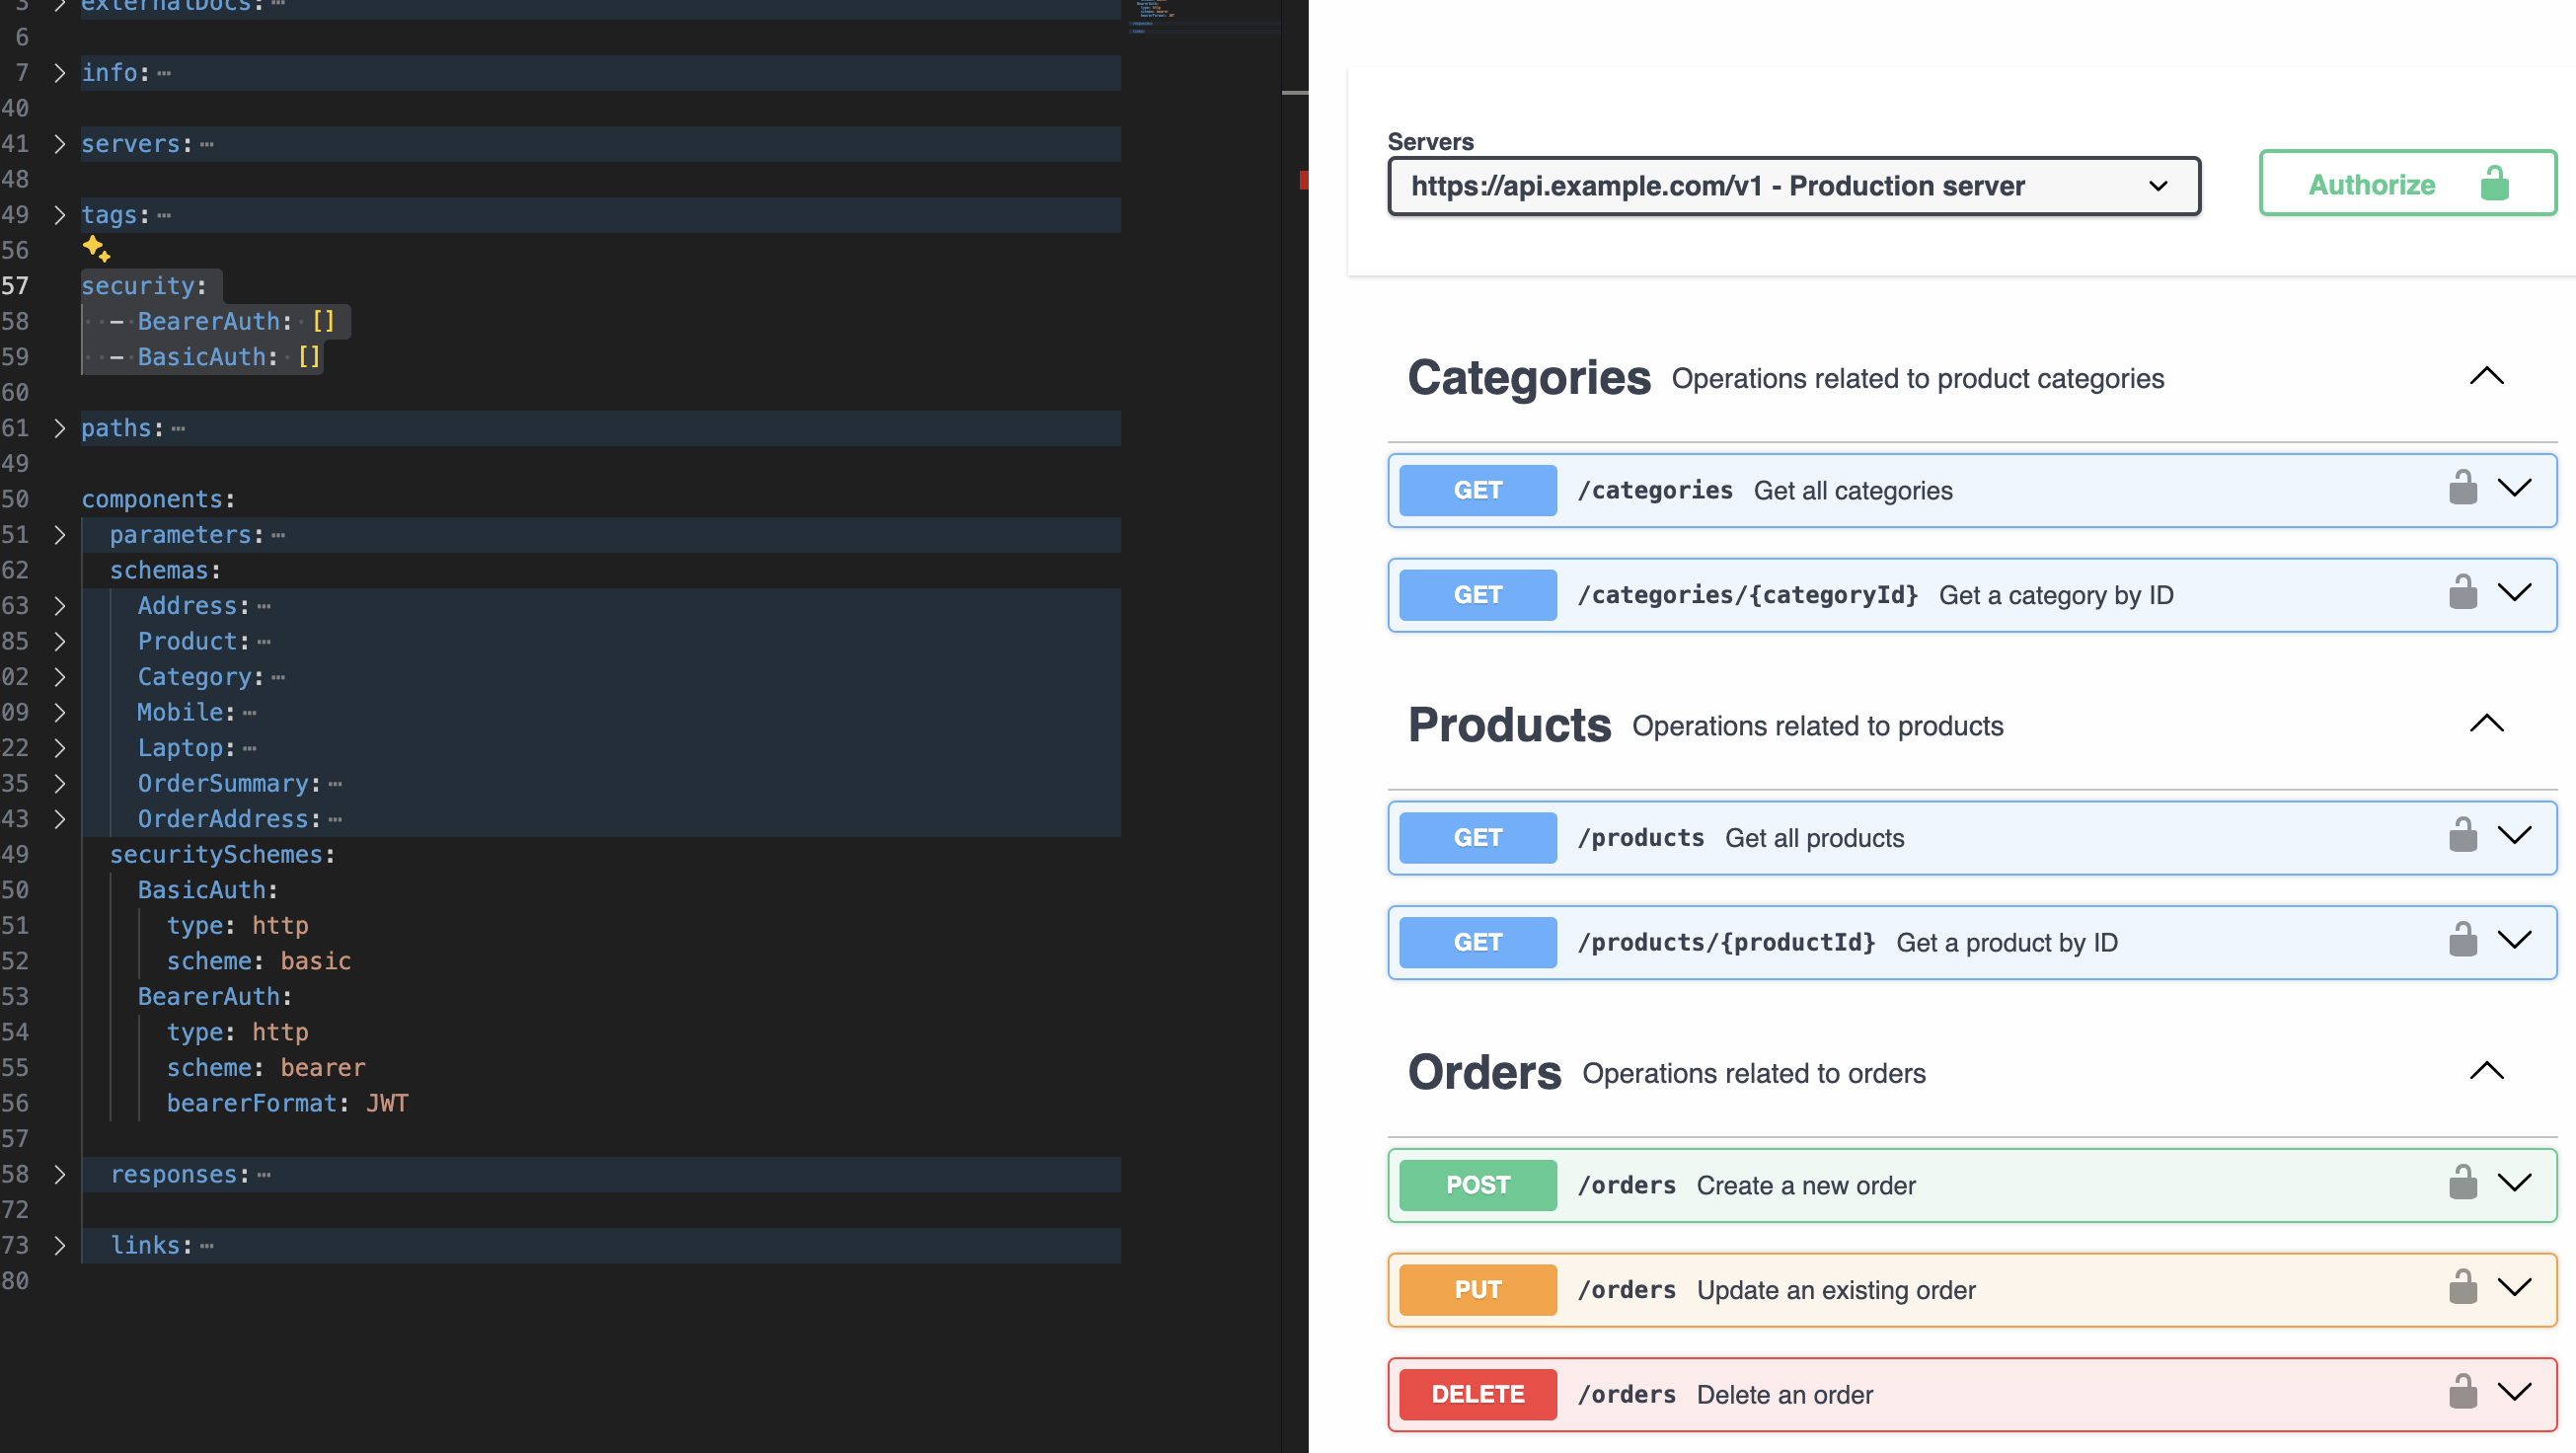Unfold the servers section in editor

[59, 144]
